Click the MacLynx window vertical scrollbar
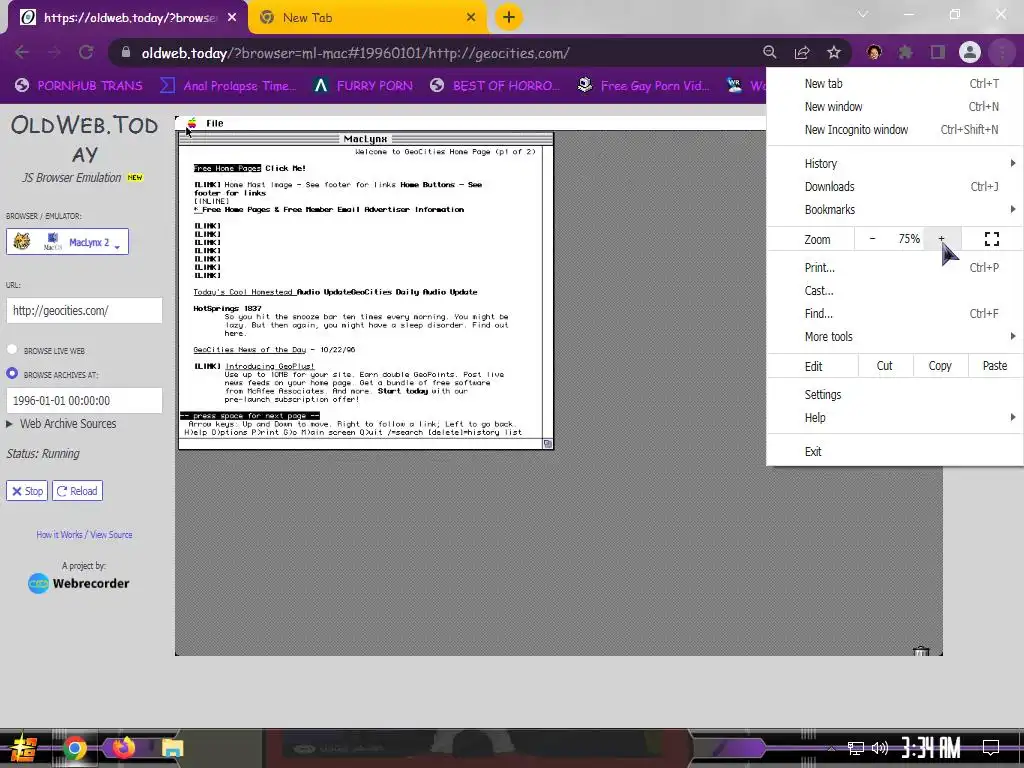Viewport: 1024px width, 768px height. coord(548,291)
